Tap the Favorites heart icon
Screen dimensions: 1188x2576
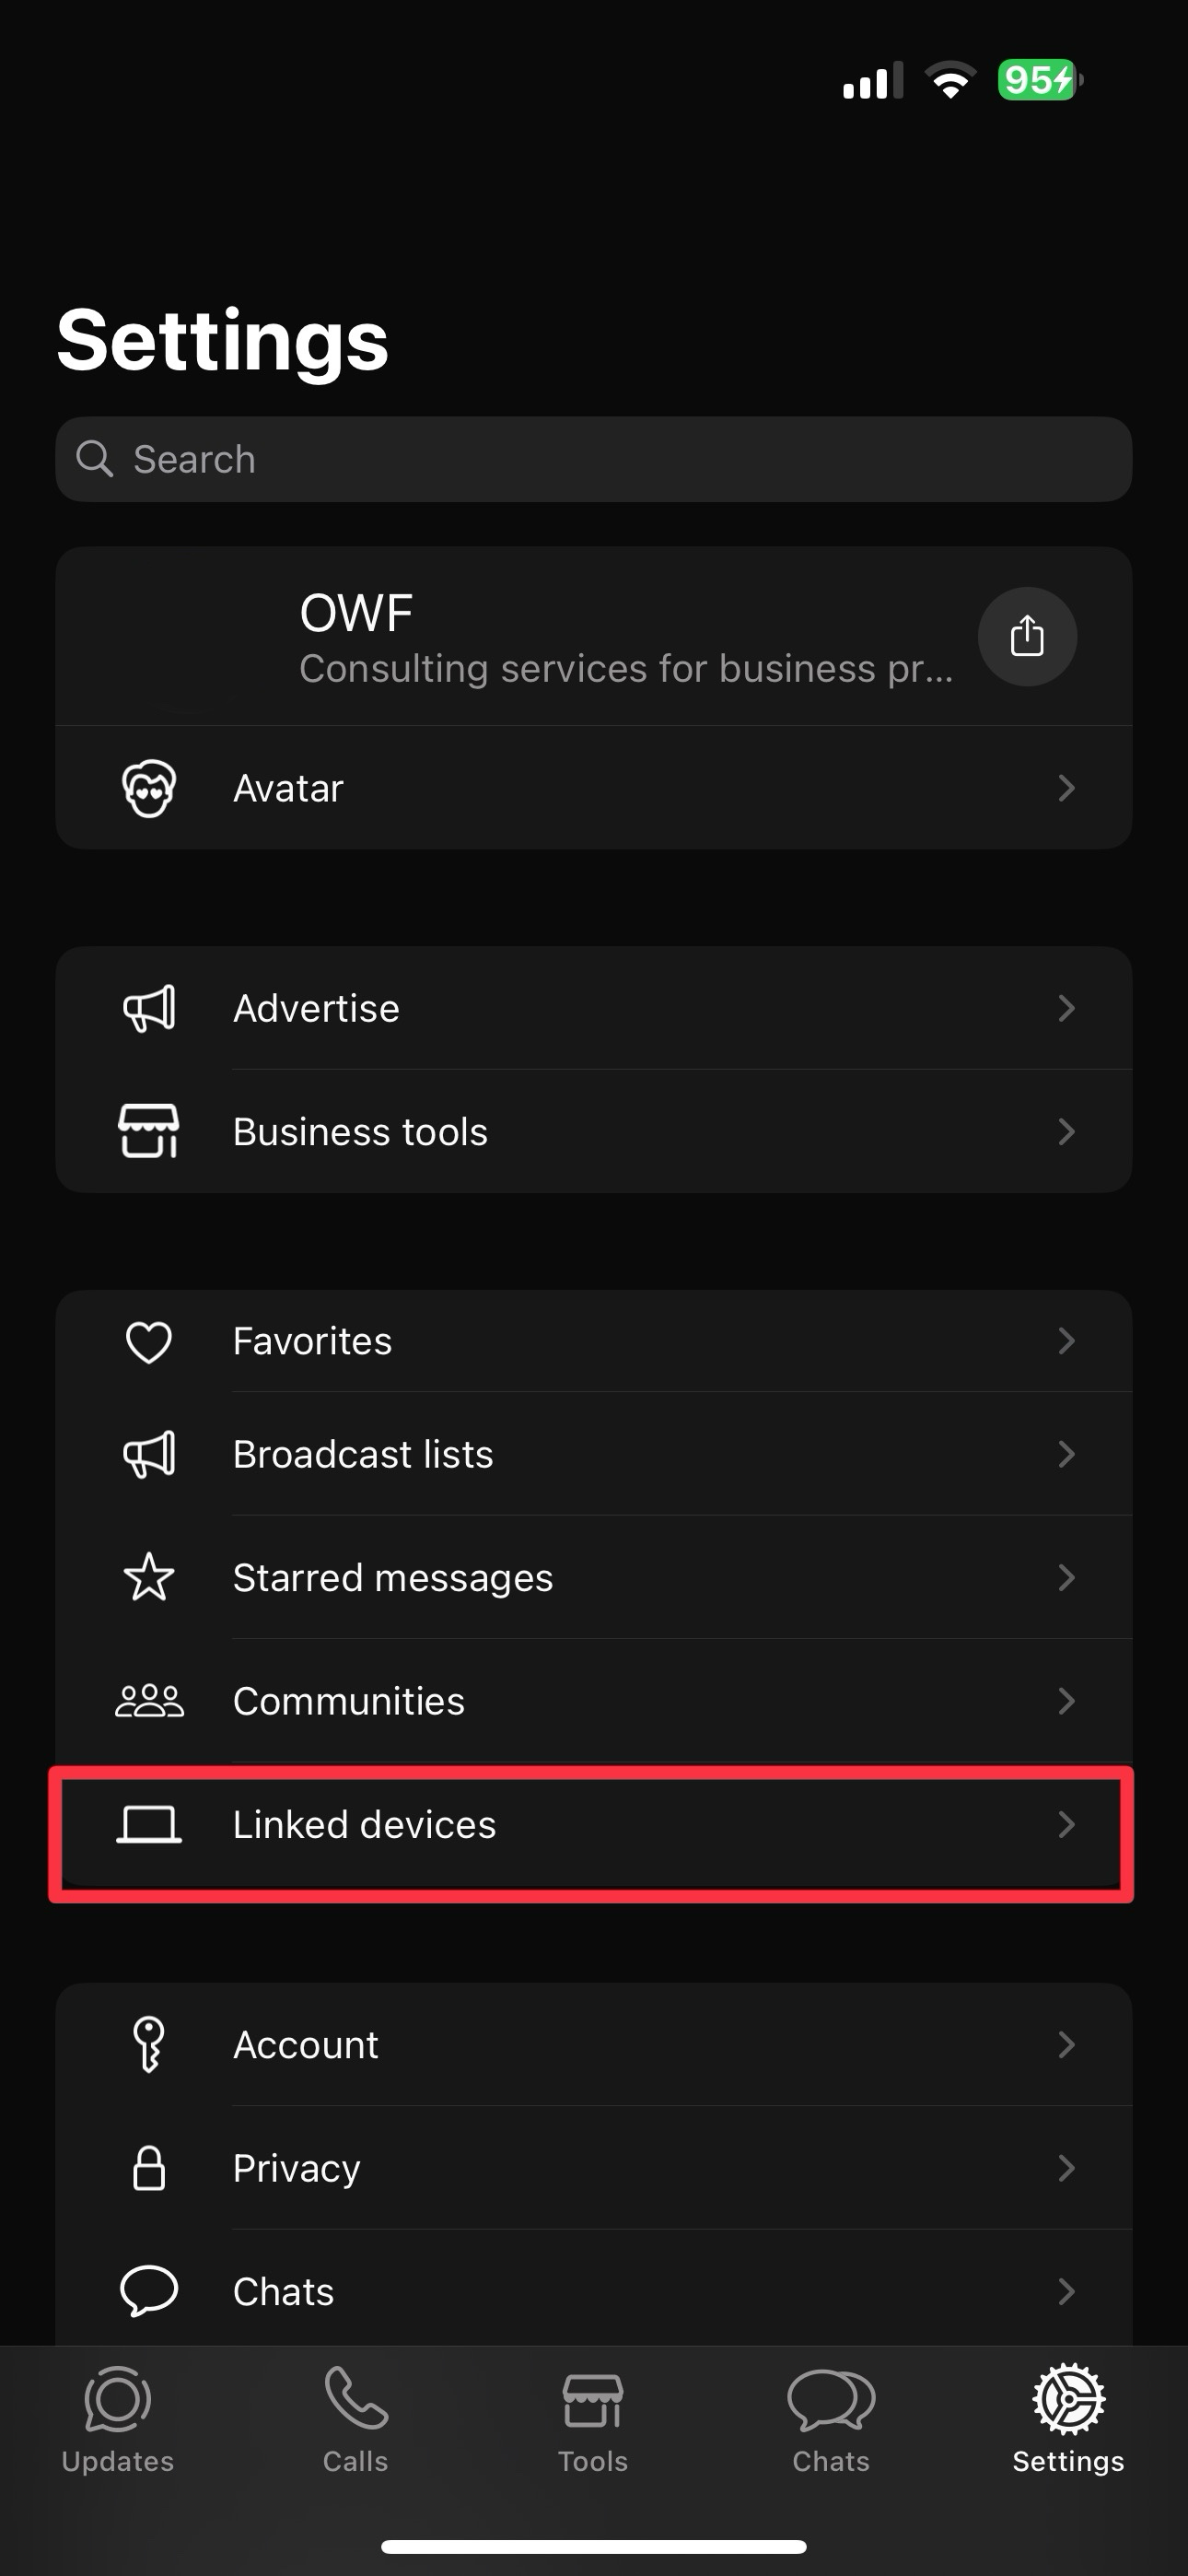149,1341
